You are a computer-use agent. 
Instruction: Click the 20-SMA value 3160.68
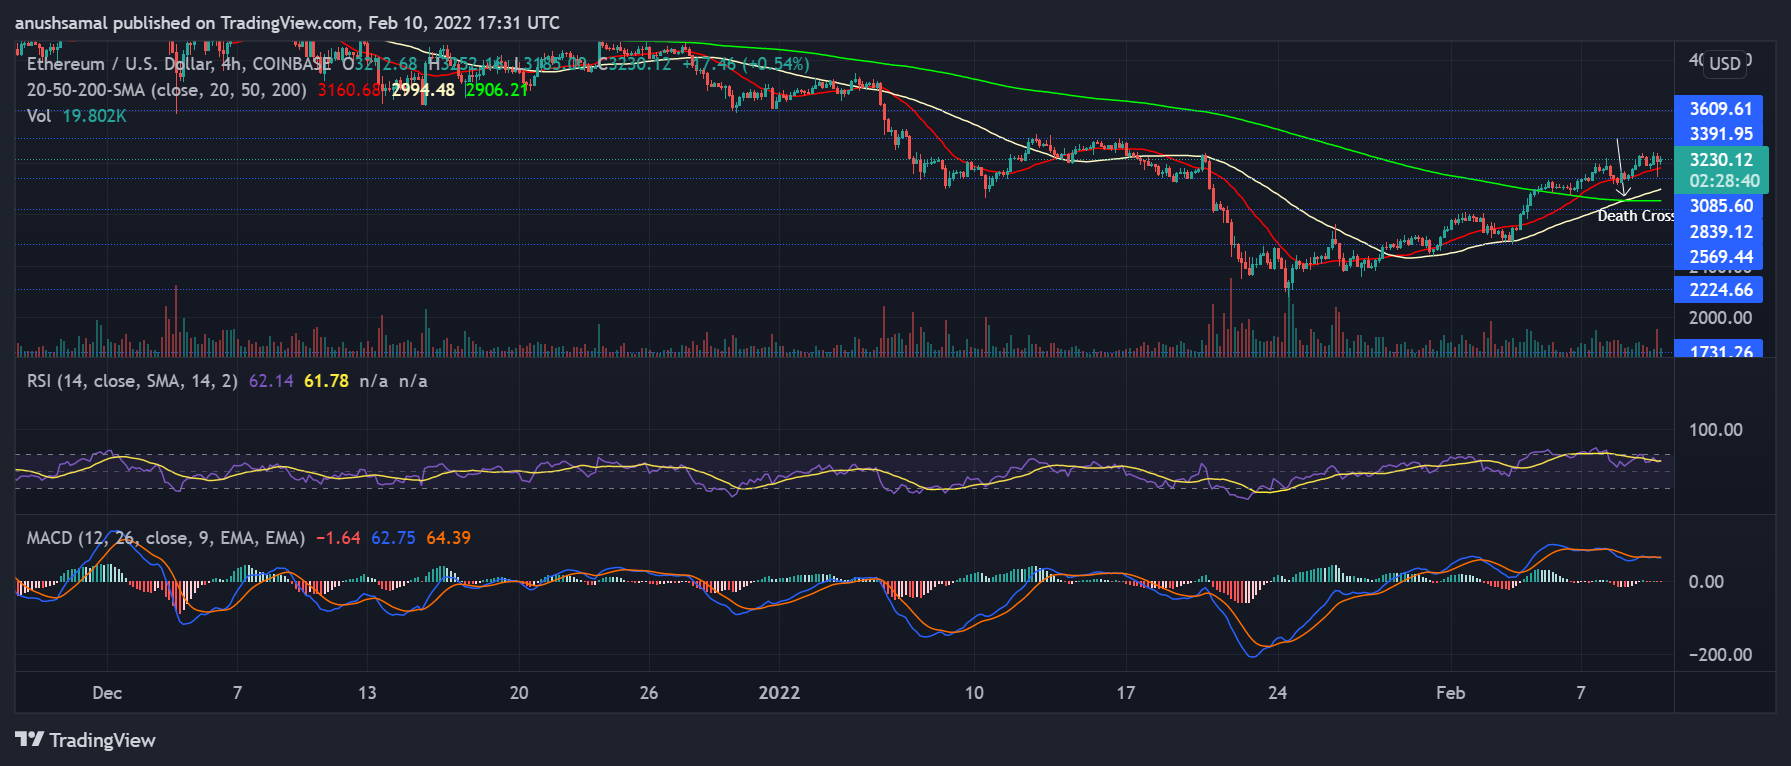click(x=349, y=90)
